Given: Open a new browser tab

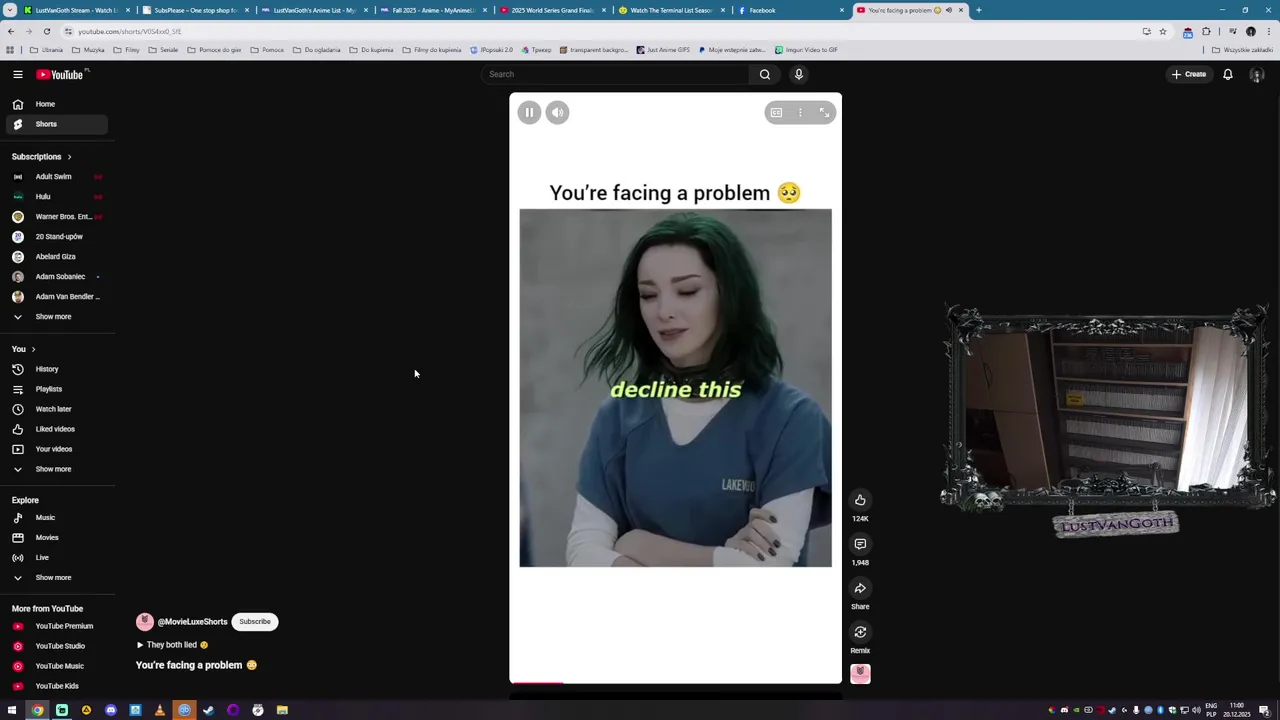Looking at the screenshot, I should [978, 10].
